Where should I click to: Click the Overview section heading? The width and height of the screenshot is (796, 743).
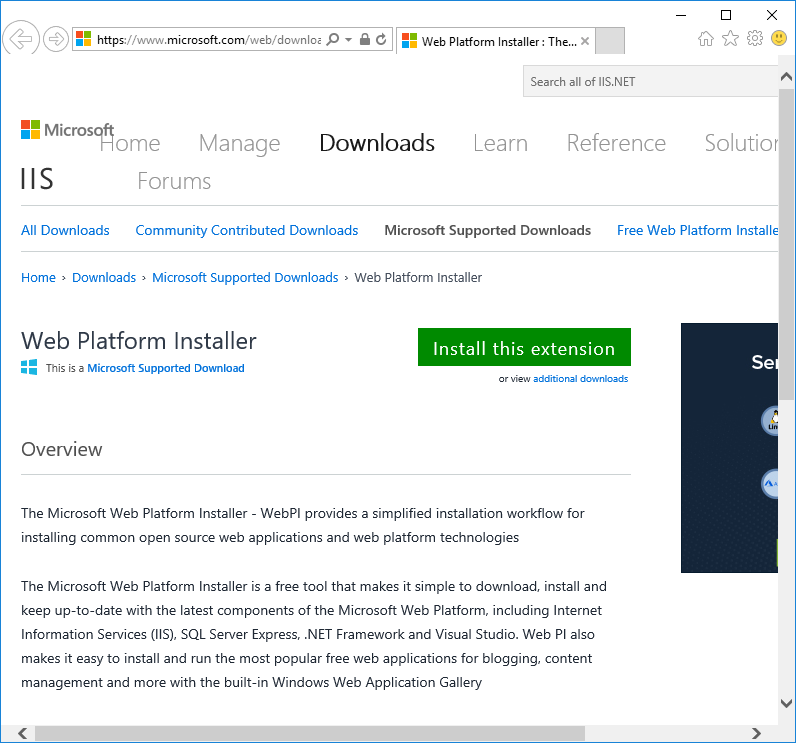click(x=61, y=450)
